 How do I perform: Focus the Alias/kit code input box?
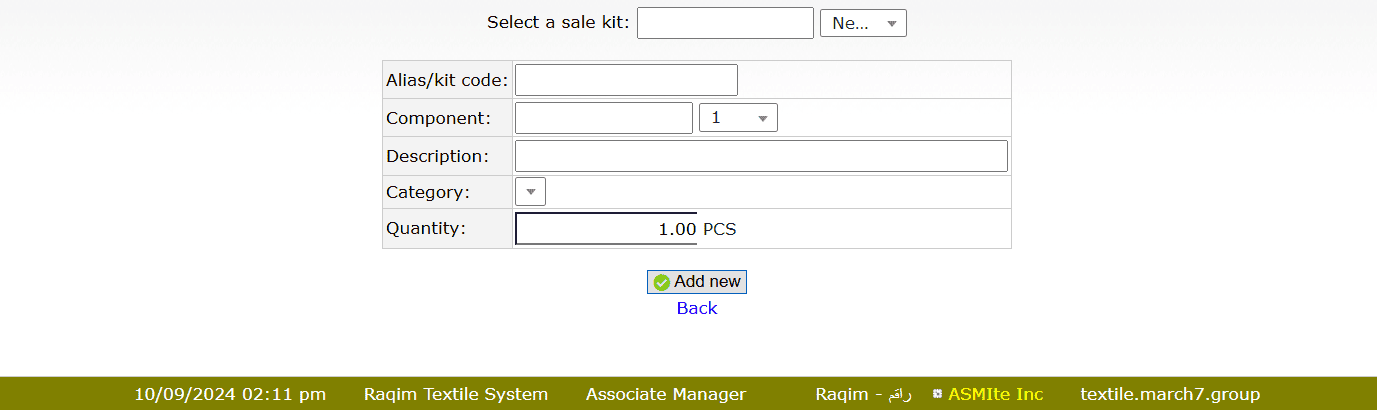click(626, 80)
